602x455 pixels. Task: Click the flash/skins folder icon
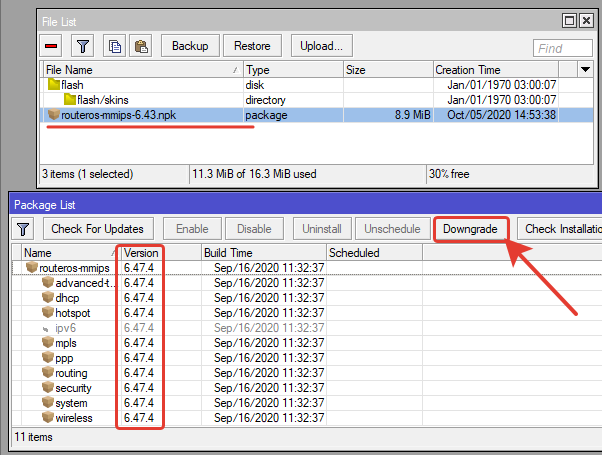(69, 99)
